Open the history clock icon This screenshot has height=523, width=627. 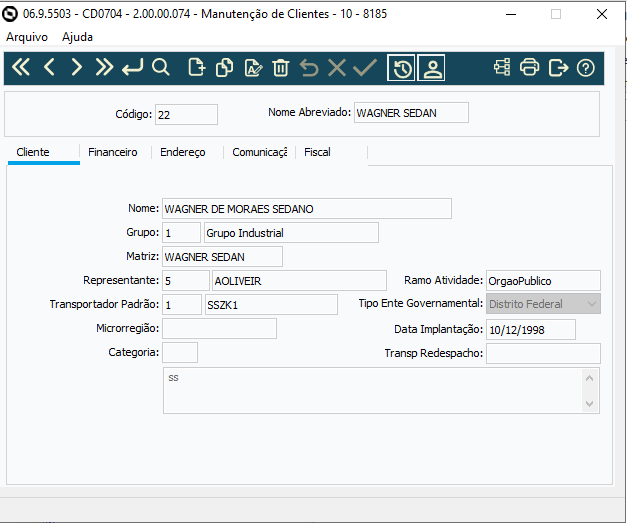(x=401, y=68)
